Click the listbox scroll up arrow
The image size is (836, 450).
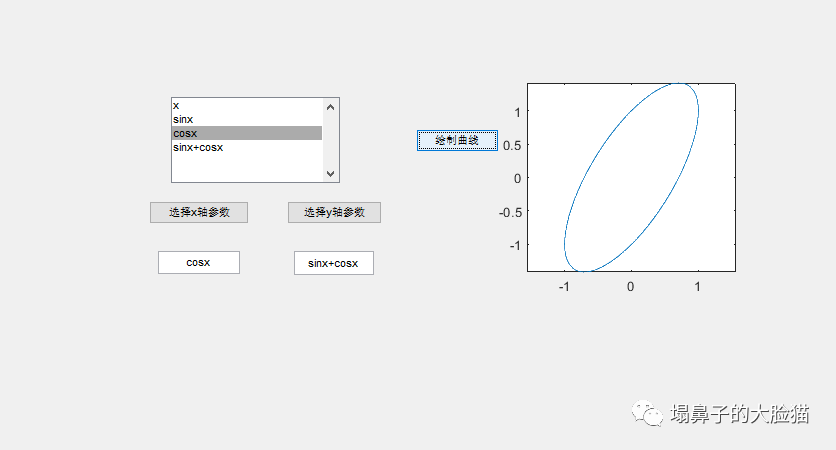[x=331, y=106]
